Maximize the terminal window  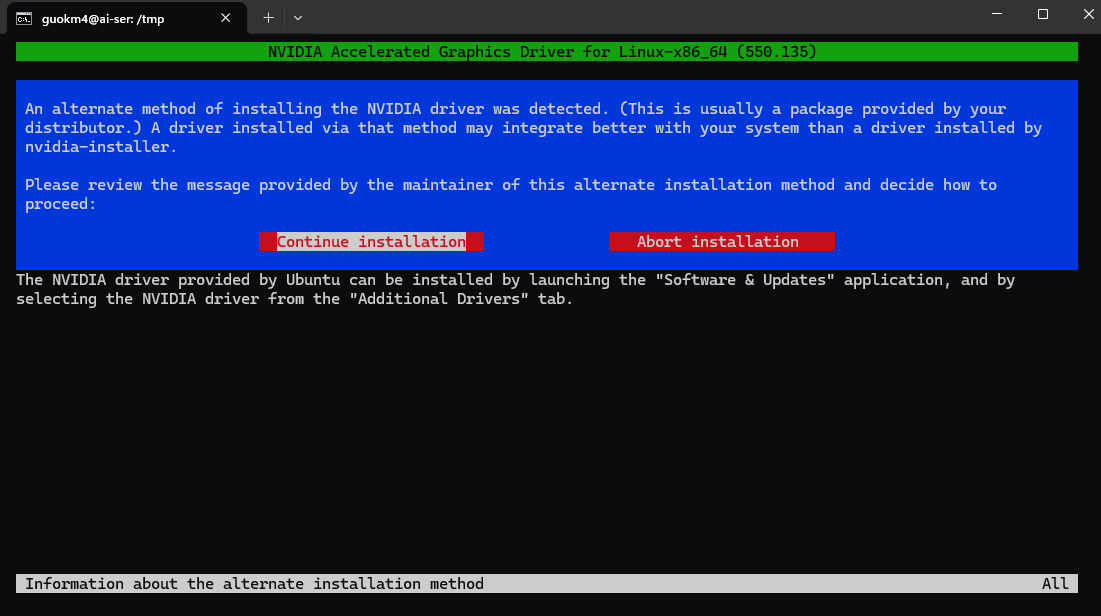click(1042, 15)
